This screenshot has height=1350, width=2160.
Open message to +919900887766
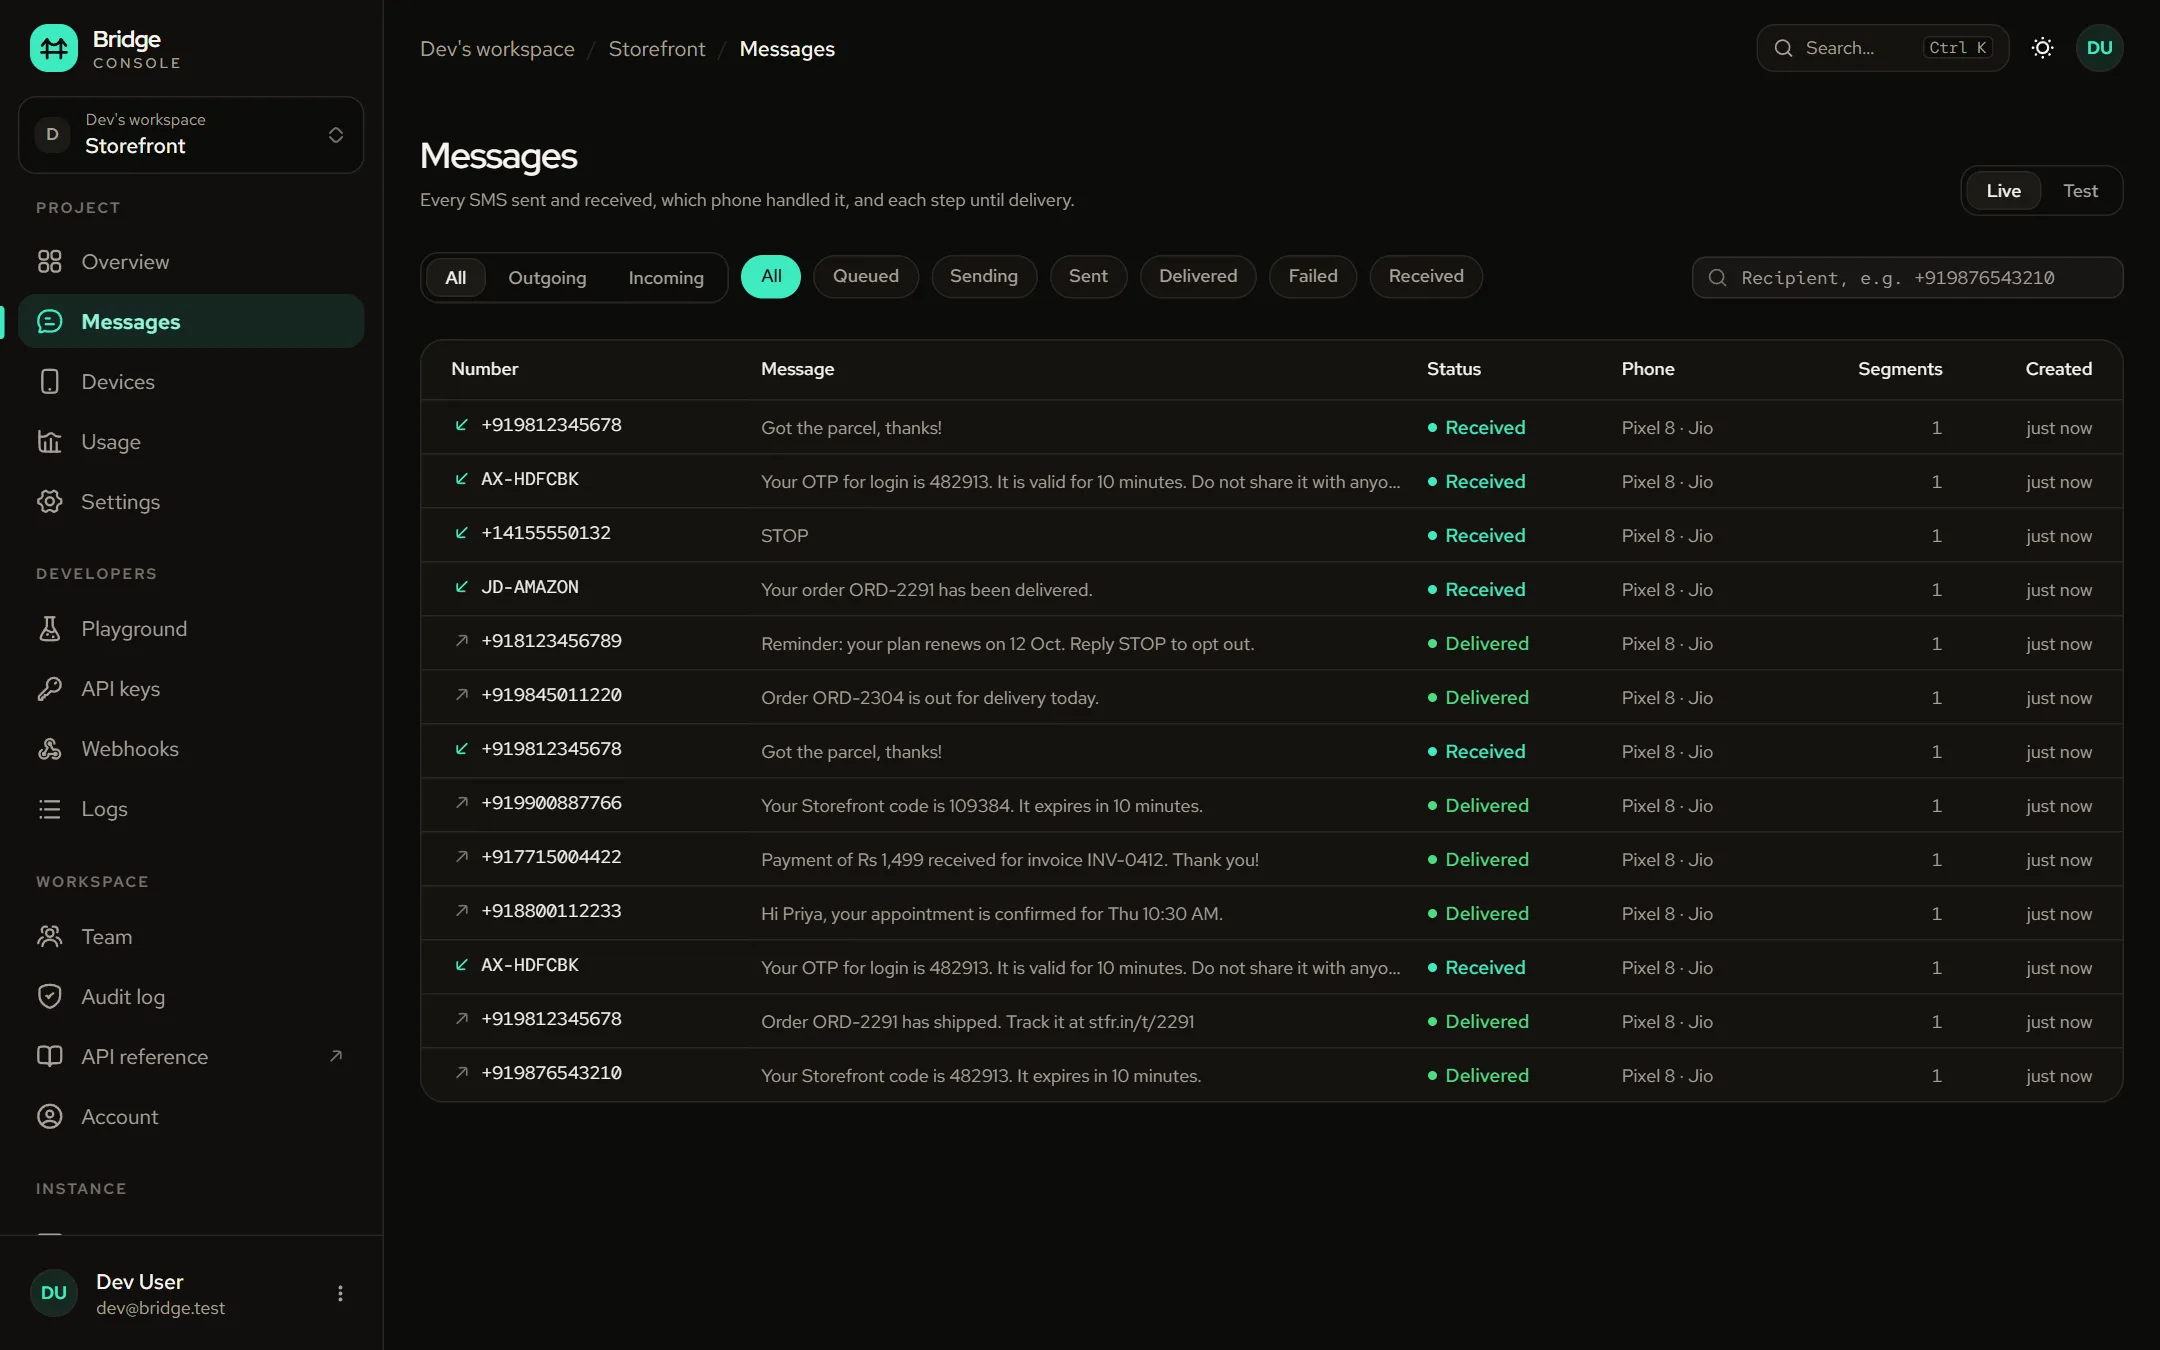click(1271, 805)
